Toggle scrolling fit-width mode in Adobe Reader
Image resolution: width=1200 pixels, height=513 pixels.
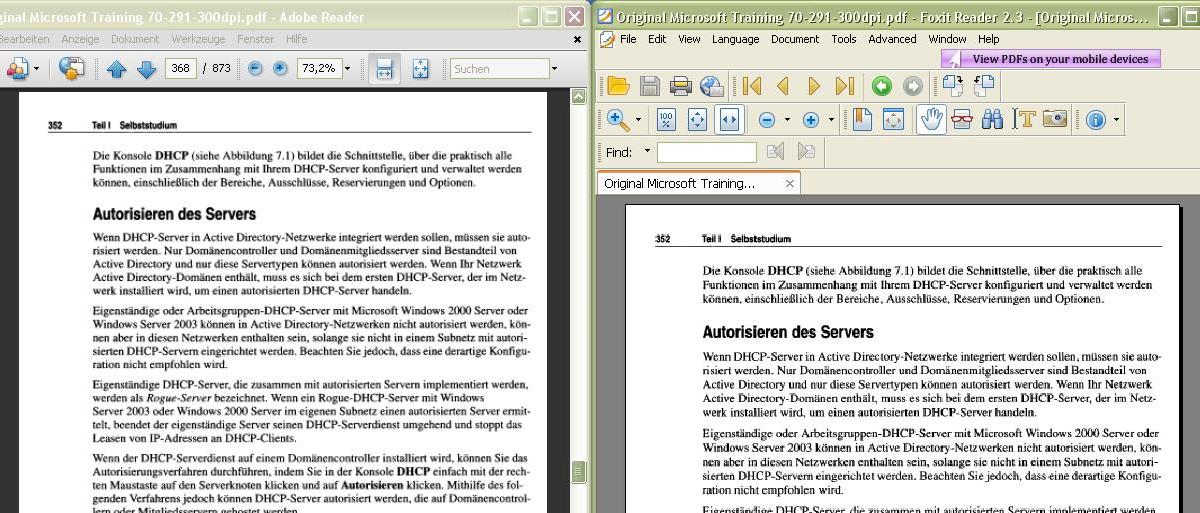(x=385, y=68)
